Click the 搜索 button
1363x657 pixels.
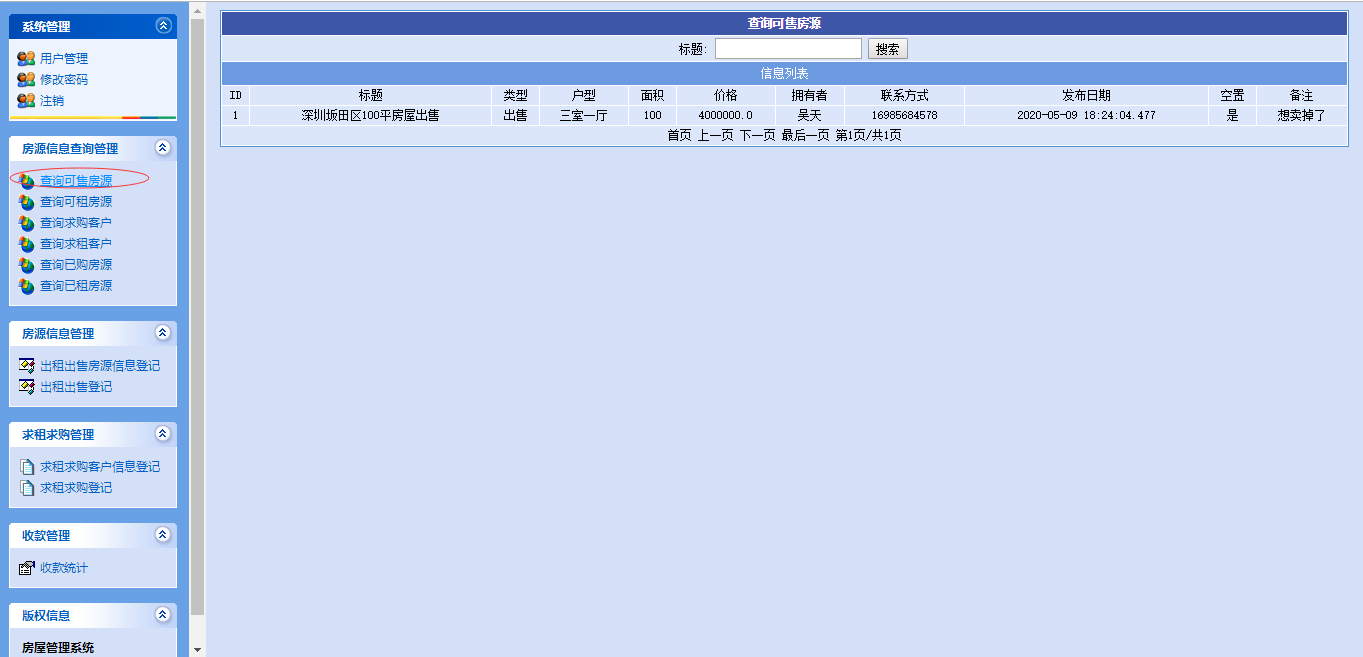[888, 49]
